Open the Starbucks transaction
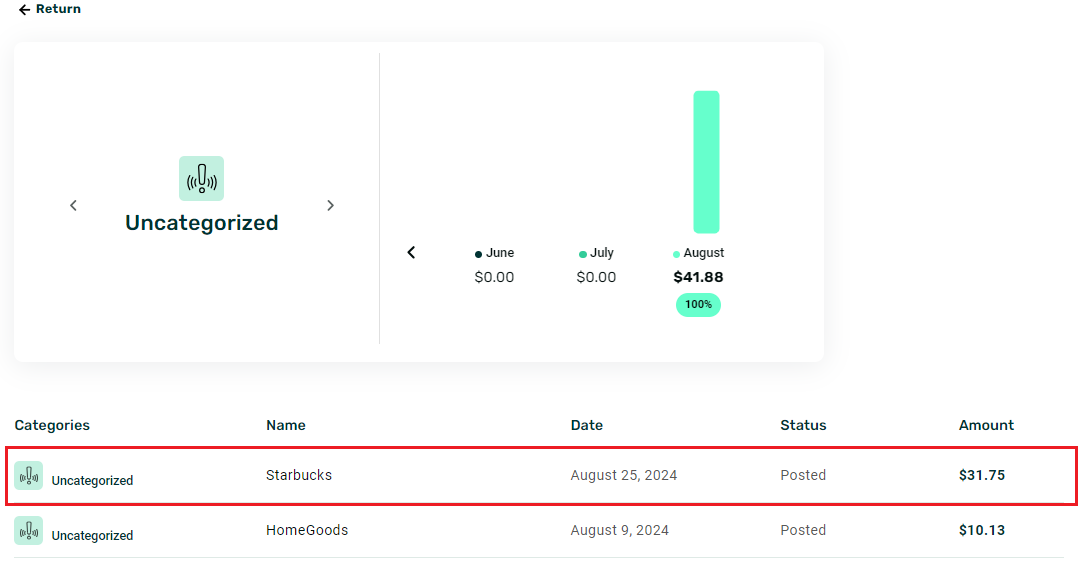The image size is (1083, 562). pyautogui.click(x=299, y=475)
